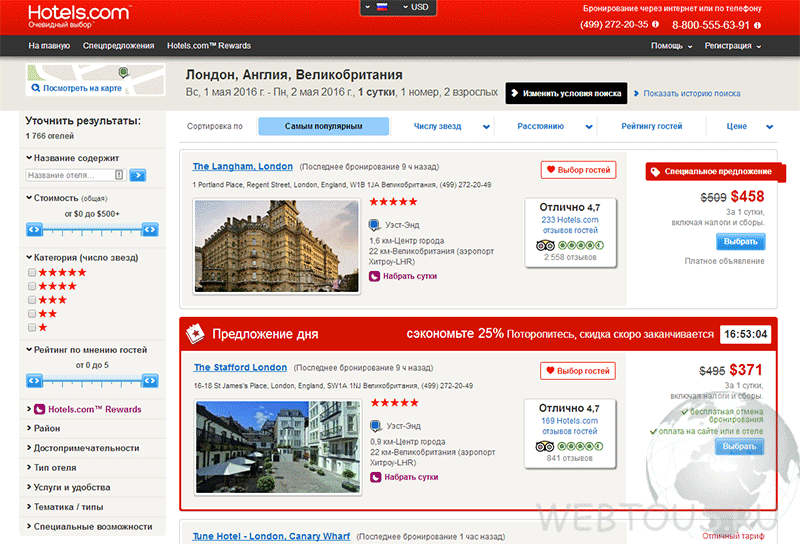Click Выбрать button for The Stafford London
The width and height of the screenshot is (800, 544).
click(739, 447)
